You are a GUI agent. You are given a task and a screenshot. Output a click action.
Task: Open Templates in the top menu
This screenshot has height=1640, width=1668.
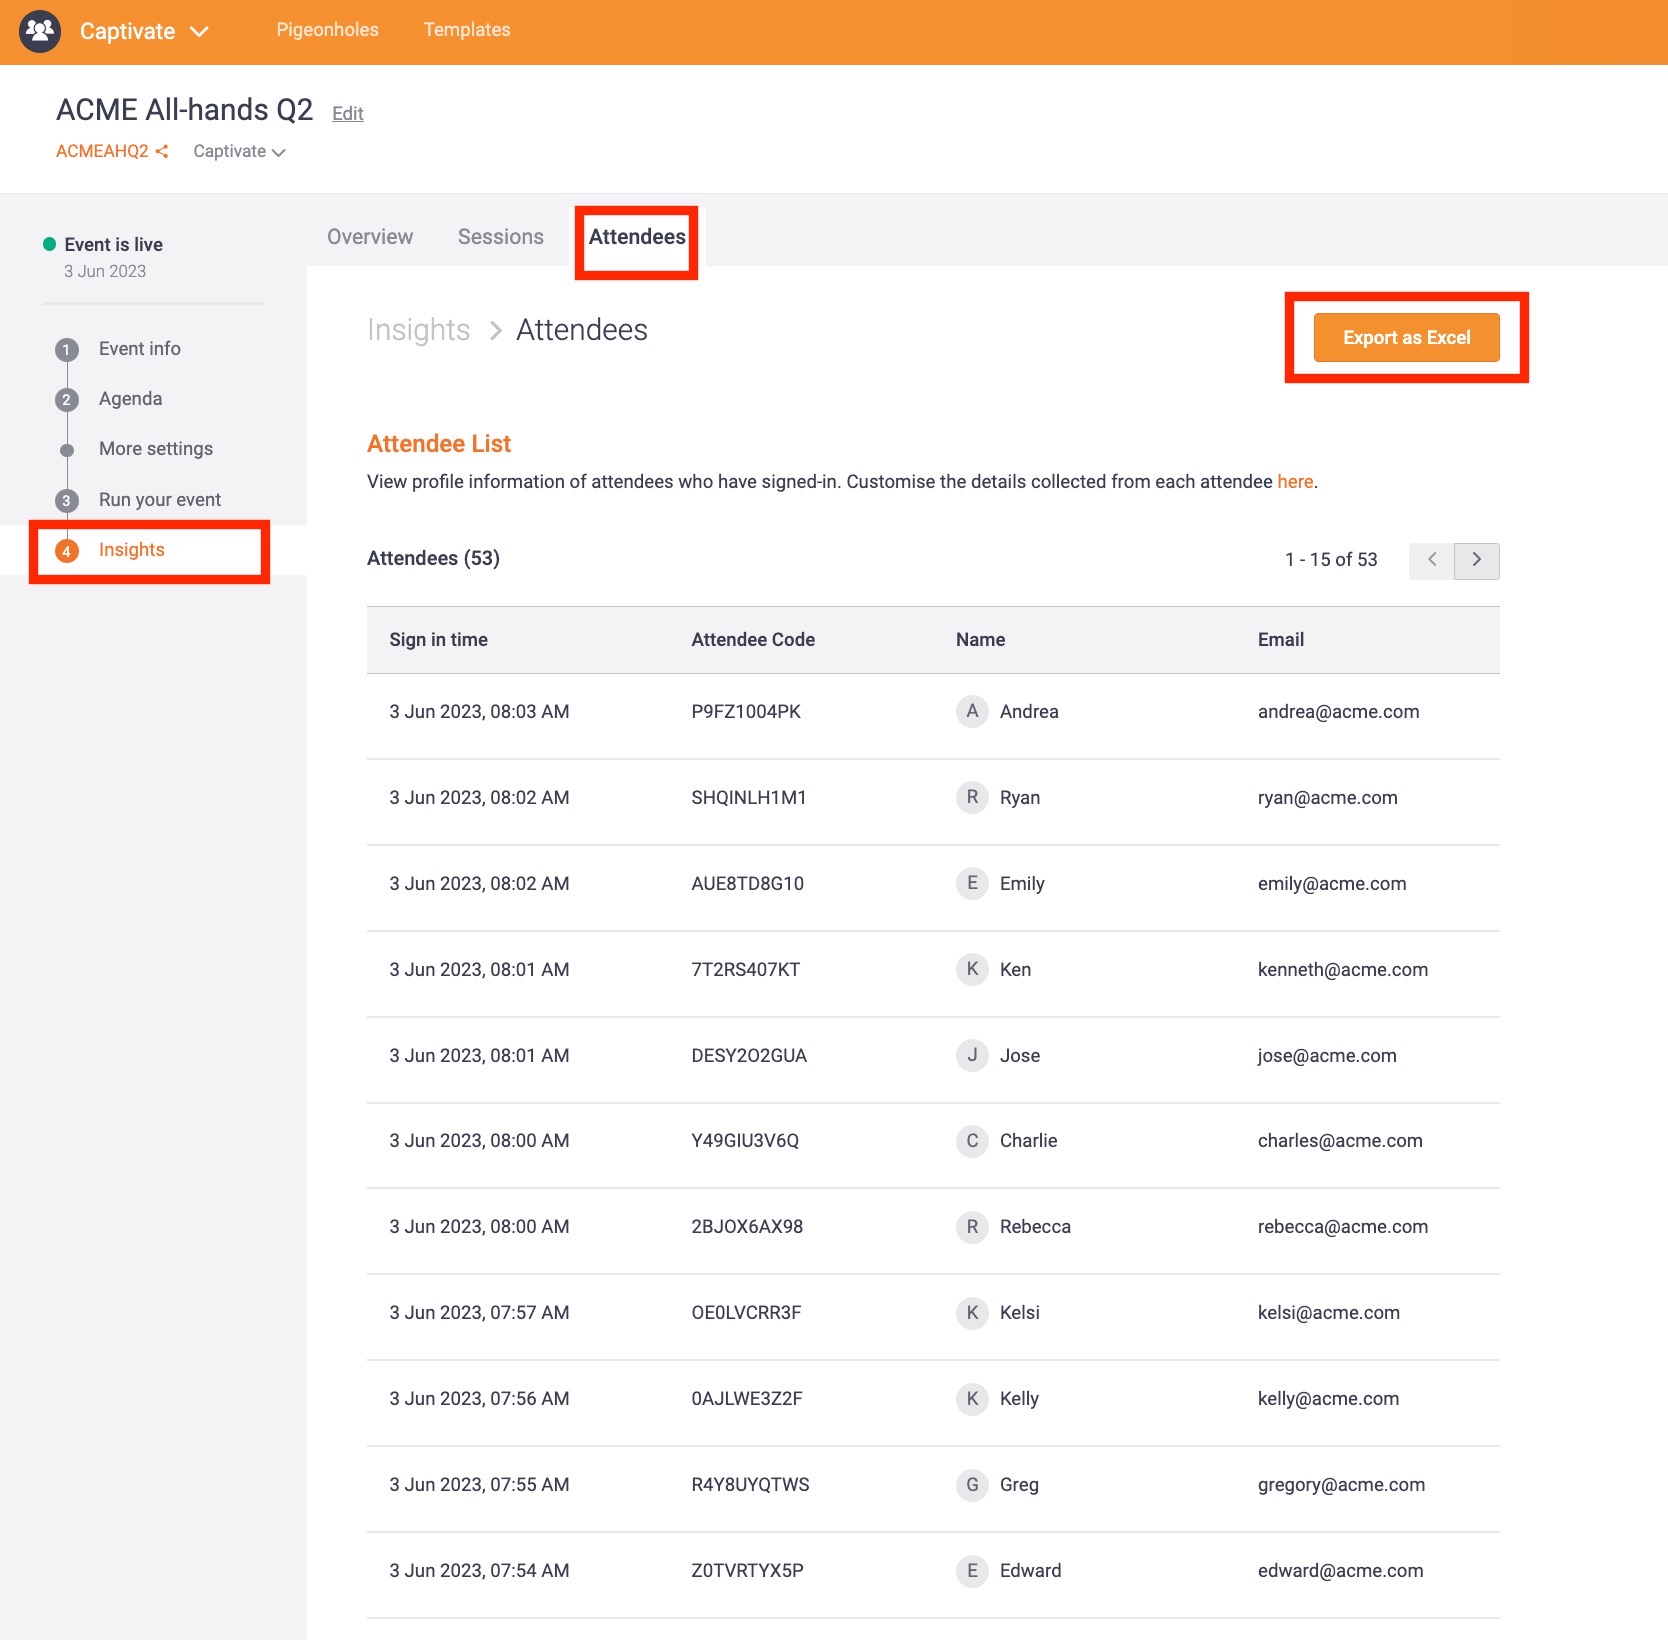[466, 30]
